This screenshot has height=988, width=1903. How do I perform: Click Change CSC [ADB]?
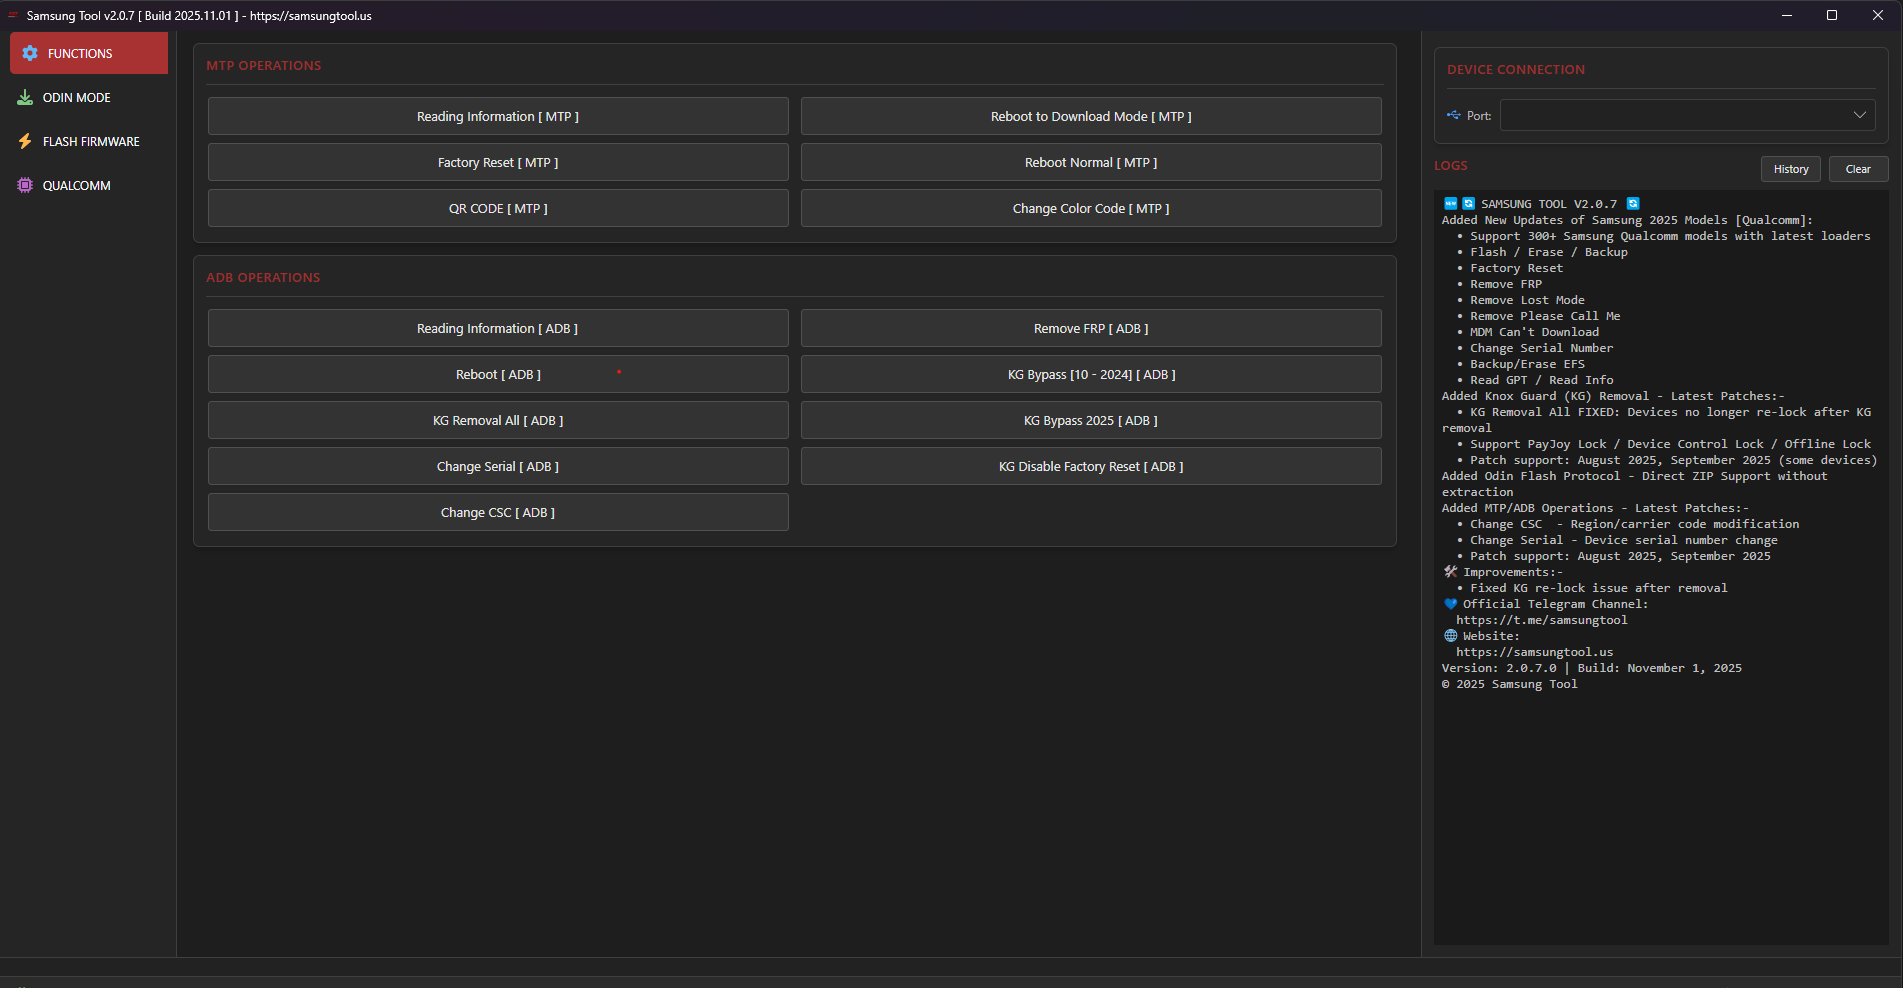point(497,511)
